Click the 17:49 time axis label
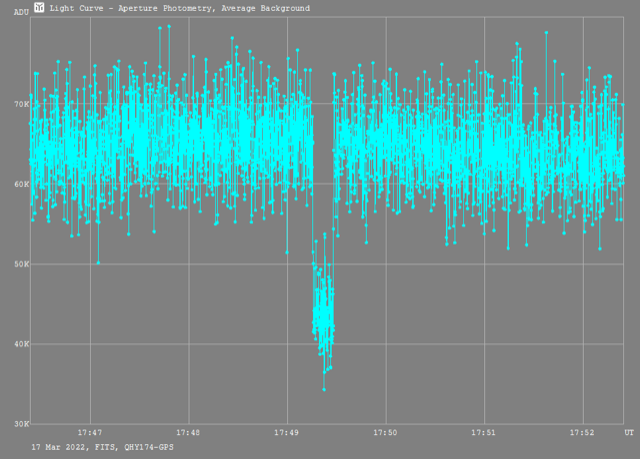The image size is (640, 459). click(287, 432)
